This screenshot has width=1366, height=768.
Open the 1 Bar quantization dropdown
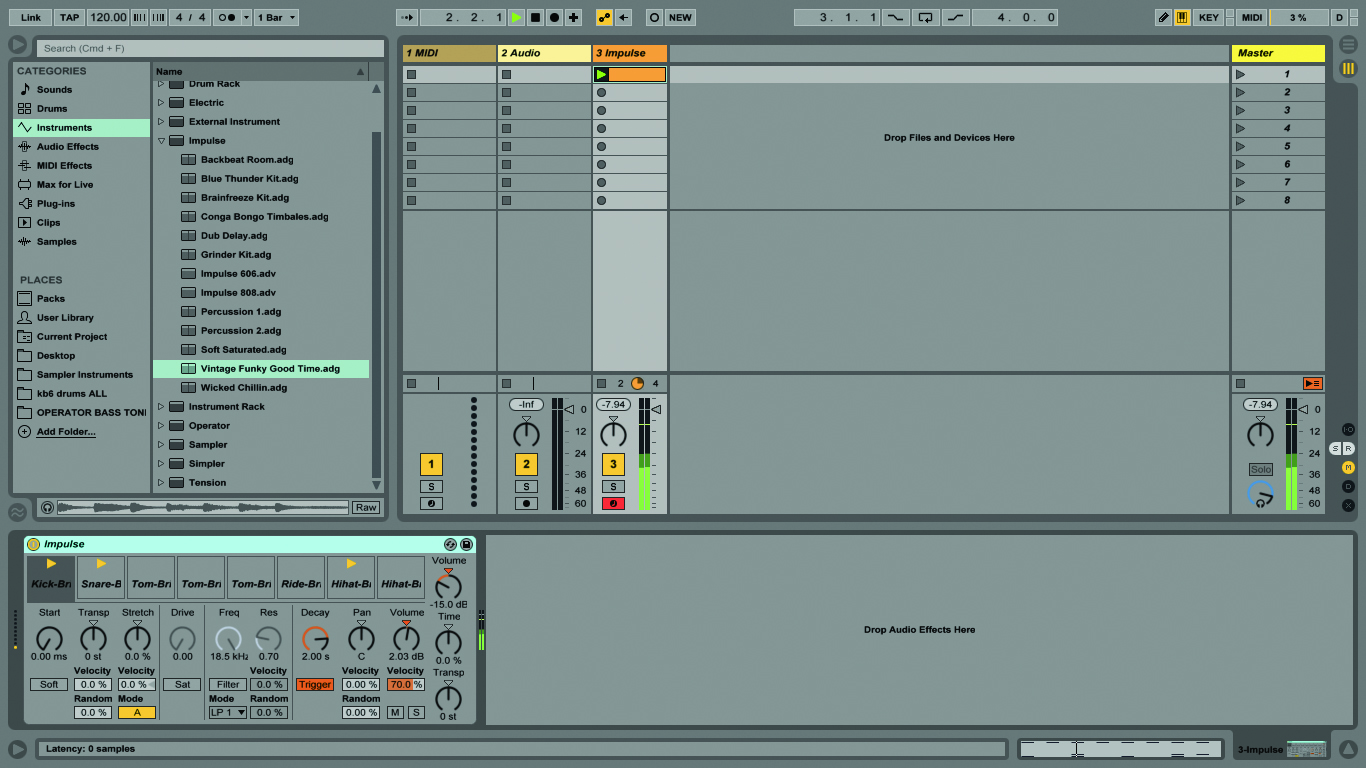pos(276,17)
